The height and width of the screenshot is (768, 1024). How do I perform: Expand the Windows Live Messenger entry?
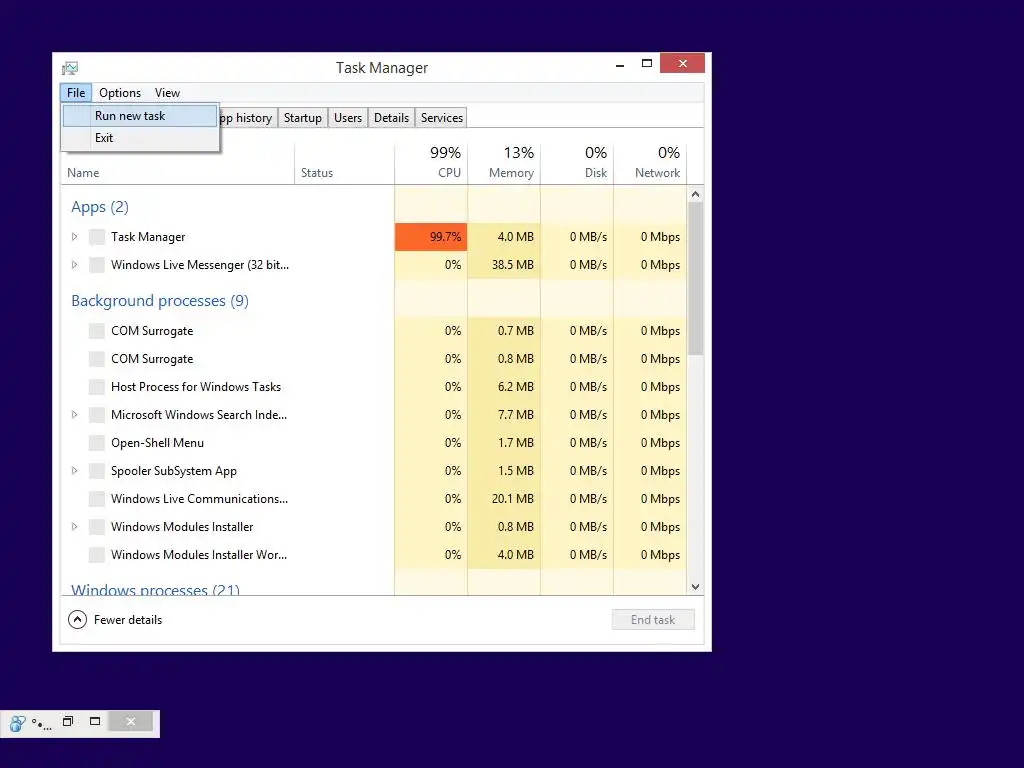[74, 265]
